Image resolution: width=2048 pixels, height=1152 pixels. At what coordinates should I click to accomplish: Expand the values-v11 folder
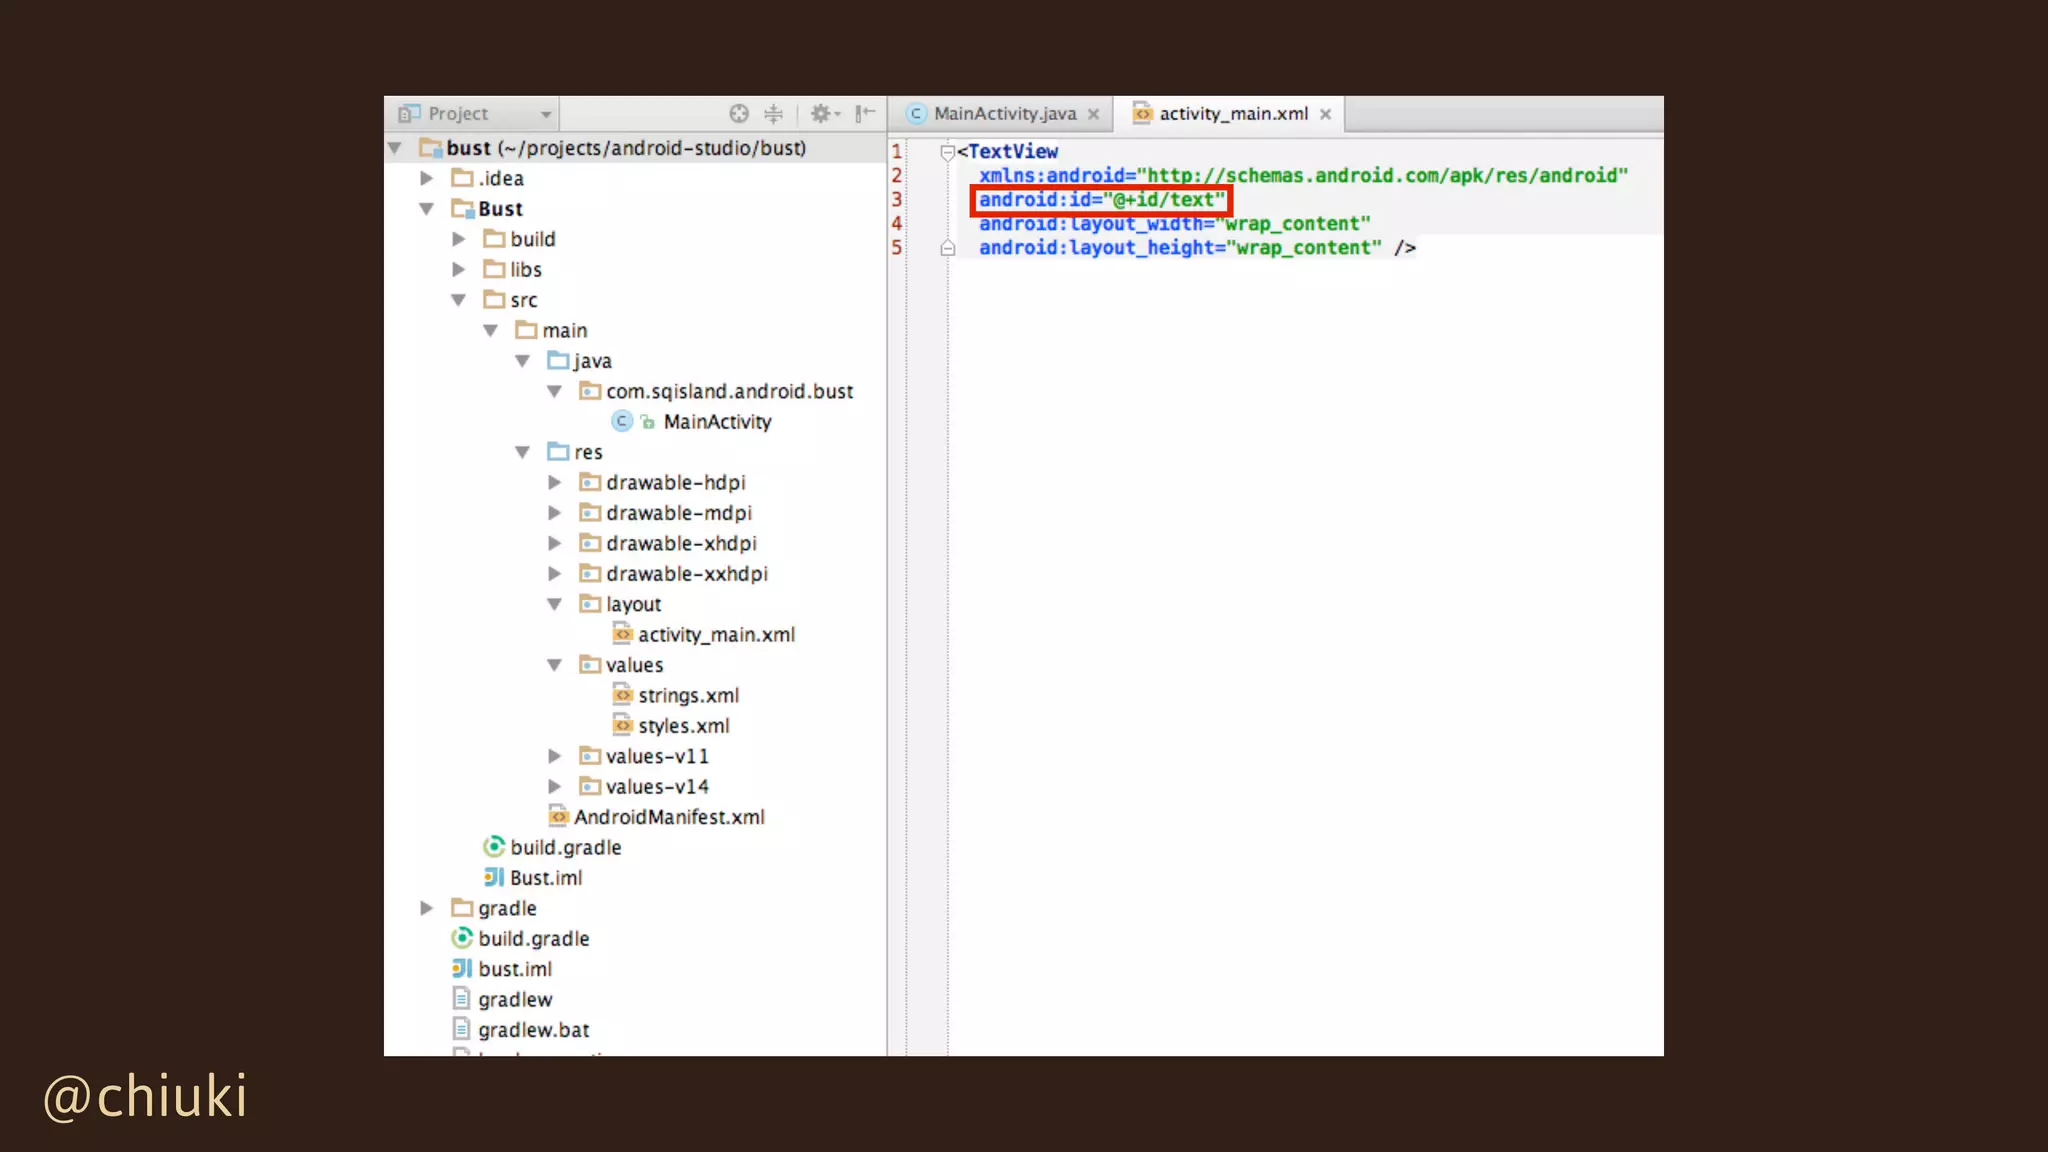tap(555, 756)
